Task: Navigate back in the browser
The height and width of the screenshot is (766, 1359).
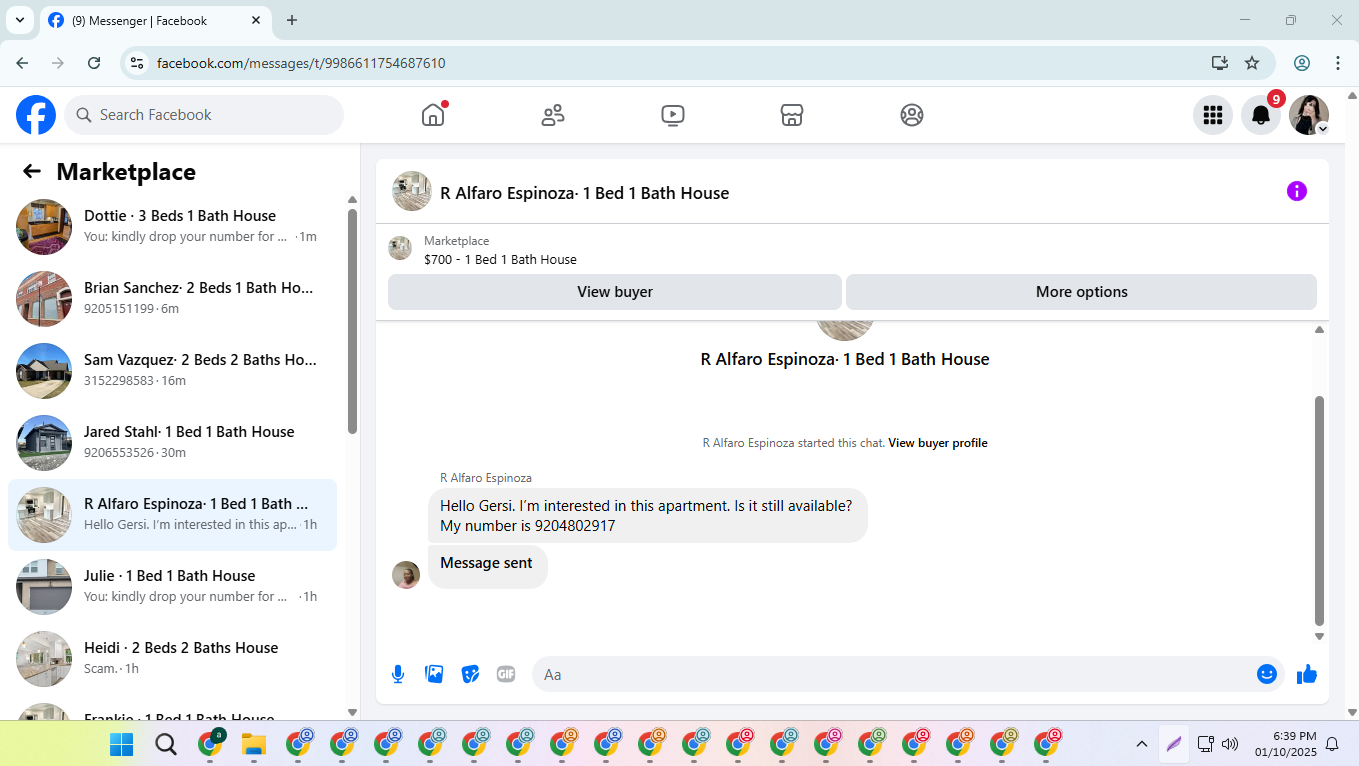Action: [x=23, y=63]
